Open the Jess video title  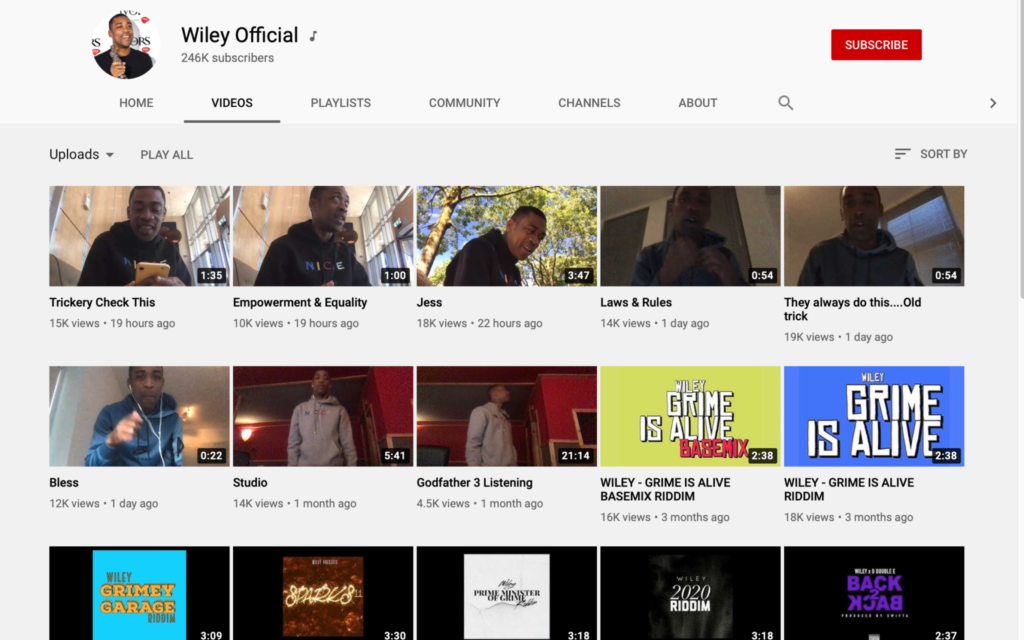(x=429, y=302)
